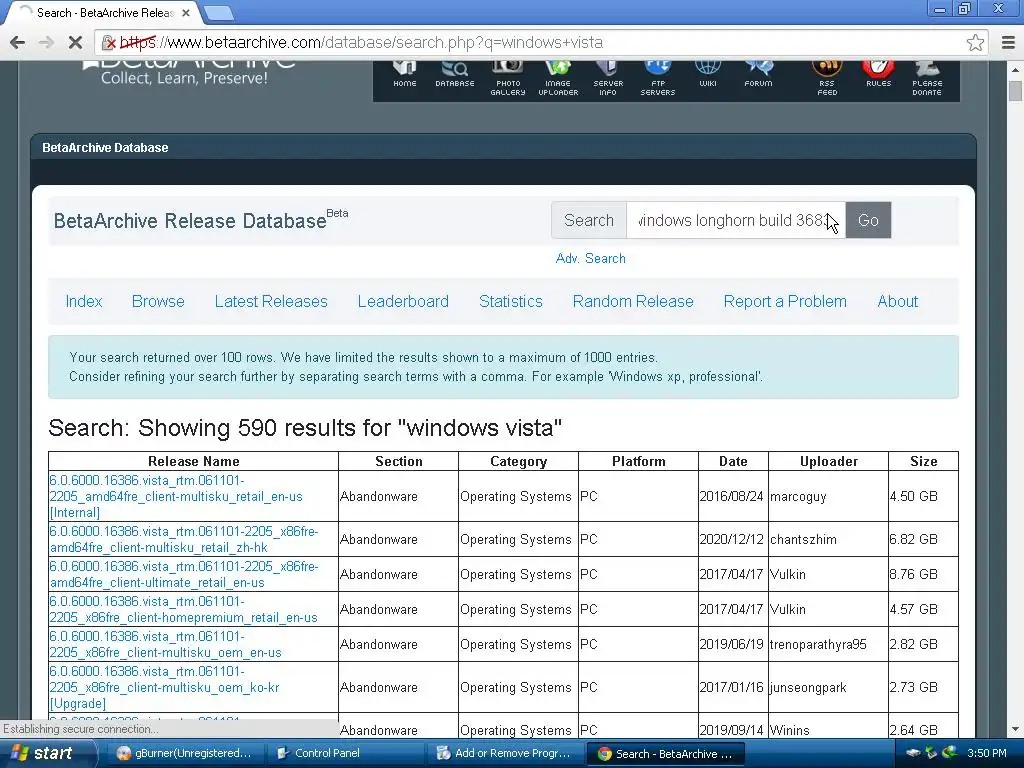Open the Leaderboard link
The height and width of the screenshot is (768, 1024).
403,301
